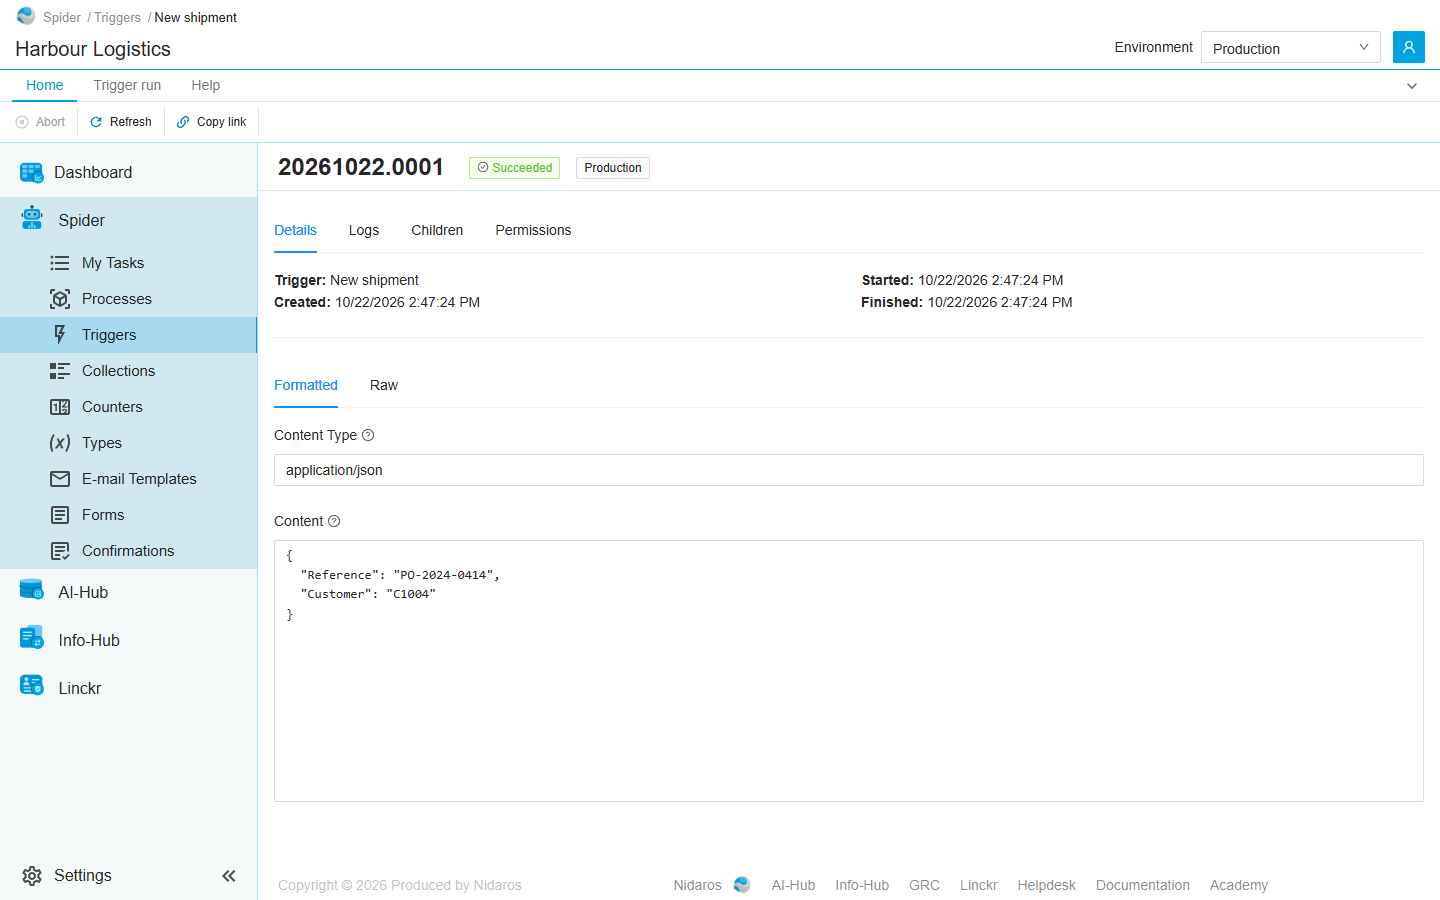Click the Harbour Logistics title

click(x=93, y=49)
